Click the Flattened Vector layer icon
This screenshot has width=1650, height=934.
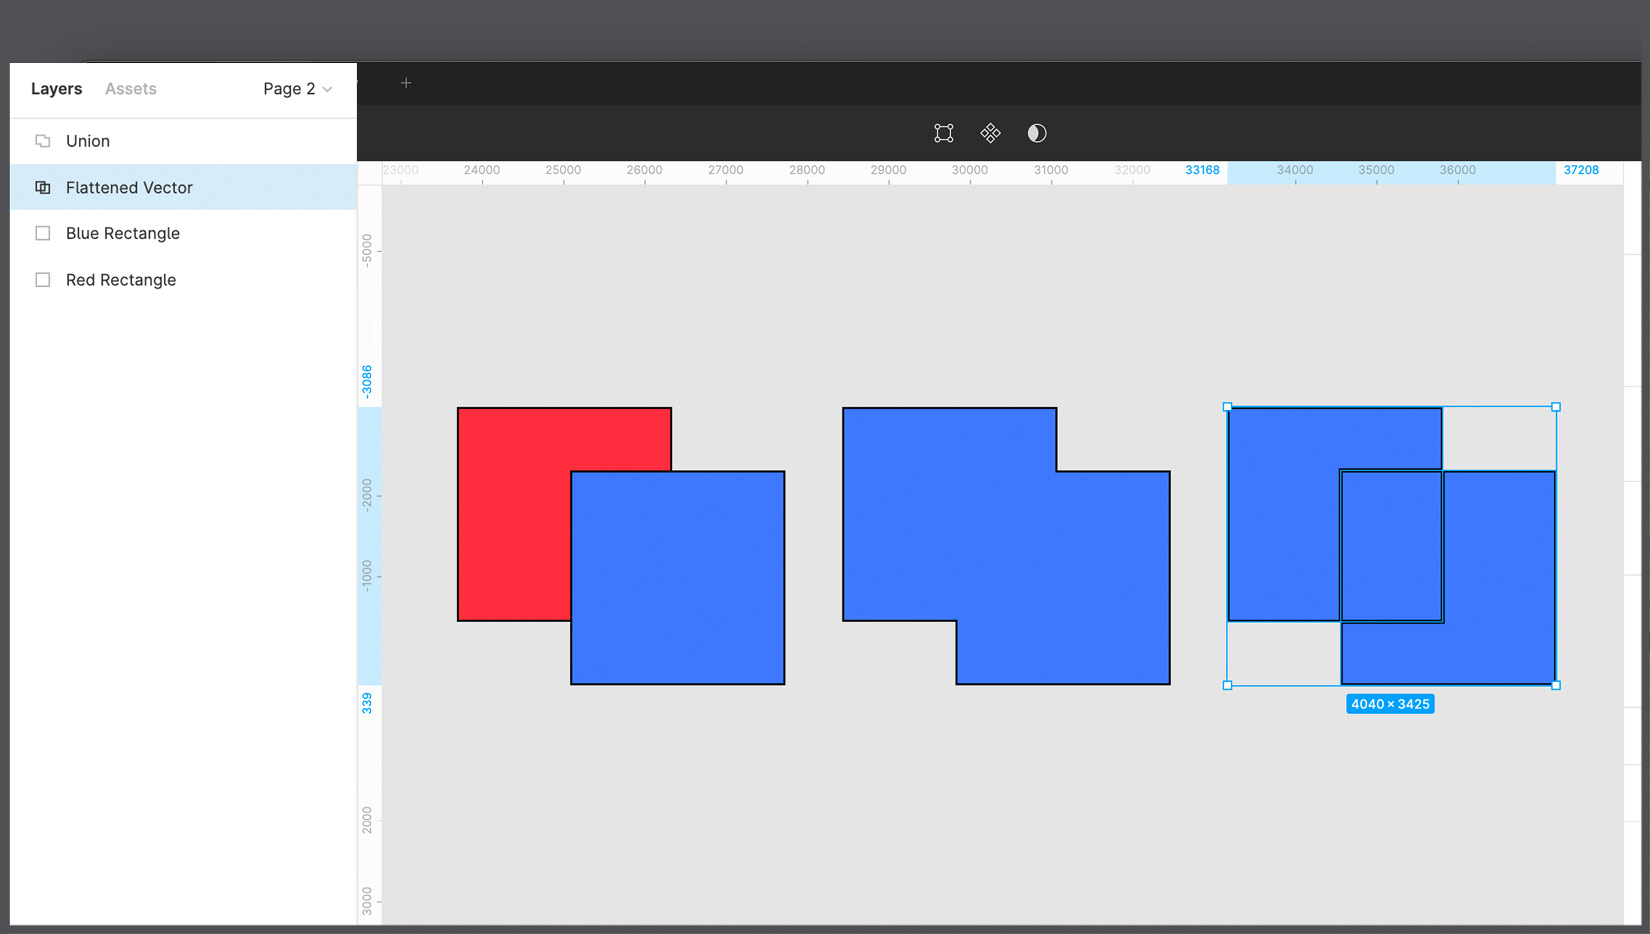click(x=42, y=187)
